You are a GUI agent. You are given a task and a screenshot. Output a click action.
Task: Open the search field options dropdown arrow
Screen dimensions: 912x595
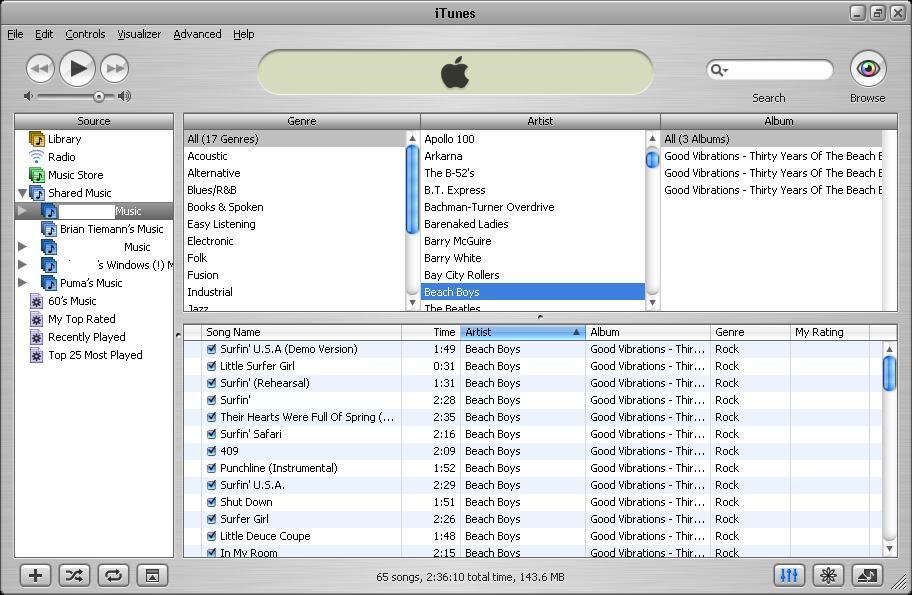tap(725, 71)
